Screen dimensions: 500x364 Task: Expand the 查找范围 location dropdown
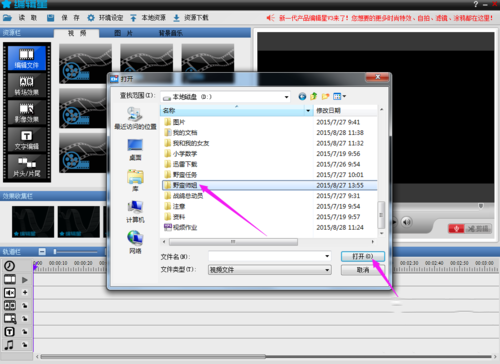pos(286,97)
